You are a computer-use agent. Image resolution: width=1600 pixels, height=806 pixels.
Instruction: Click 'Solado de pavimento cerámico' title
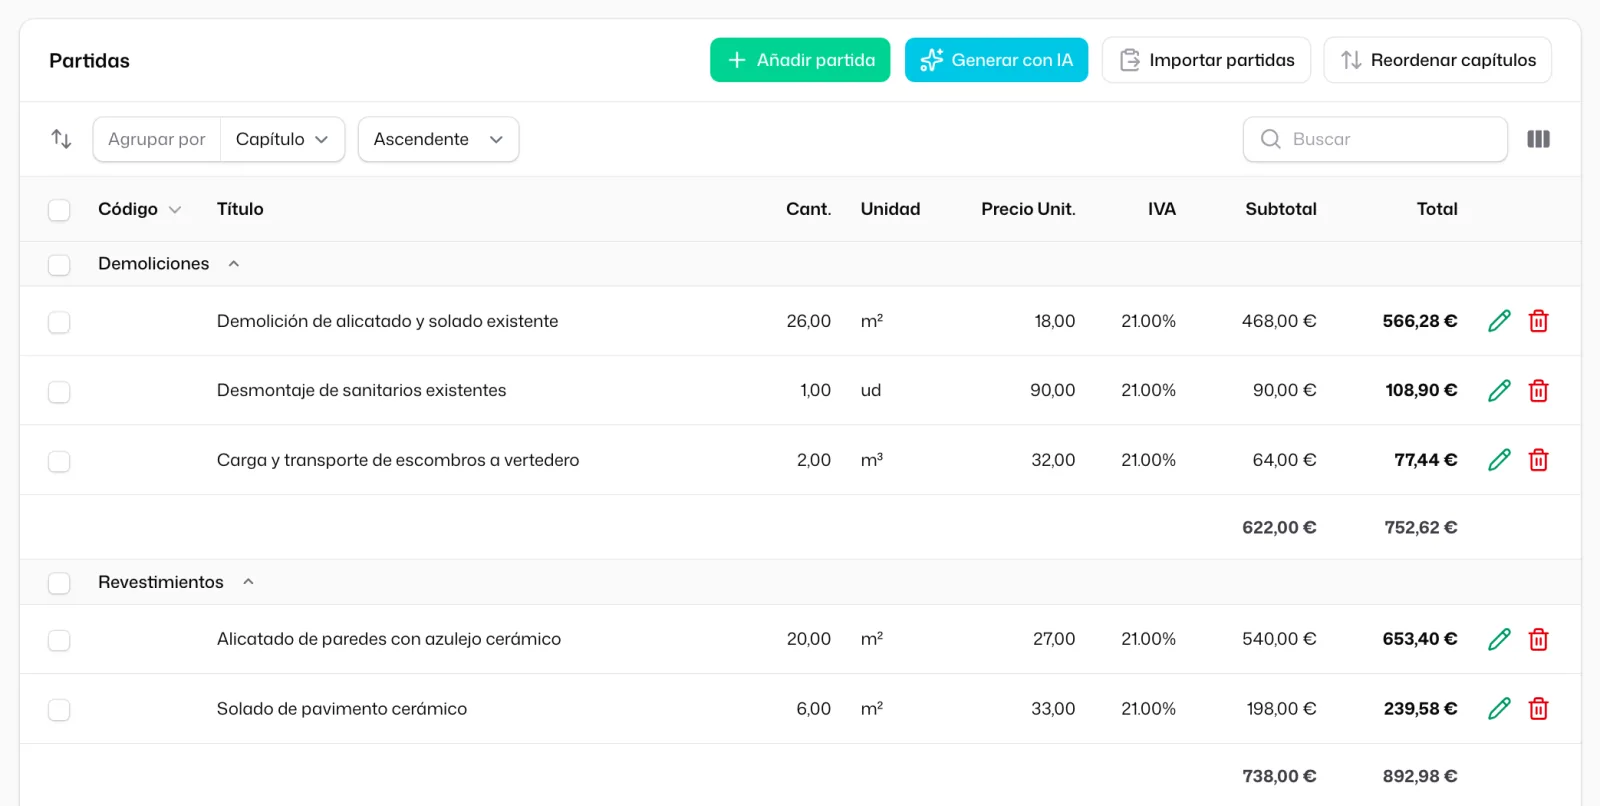point(342,709)
